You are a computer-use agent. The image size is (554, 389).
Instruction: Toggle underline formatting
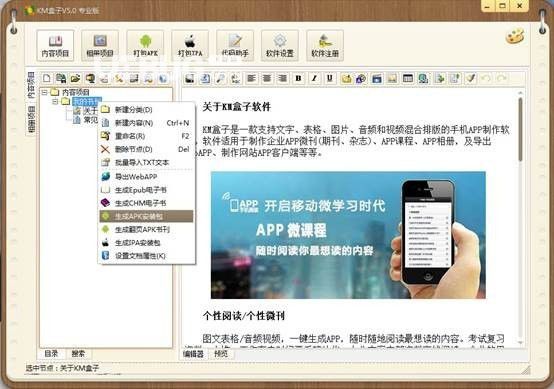tap(330, 78)
